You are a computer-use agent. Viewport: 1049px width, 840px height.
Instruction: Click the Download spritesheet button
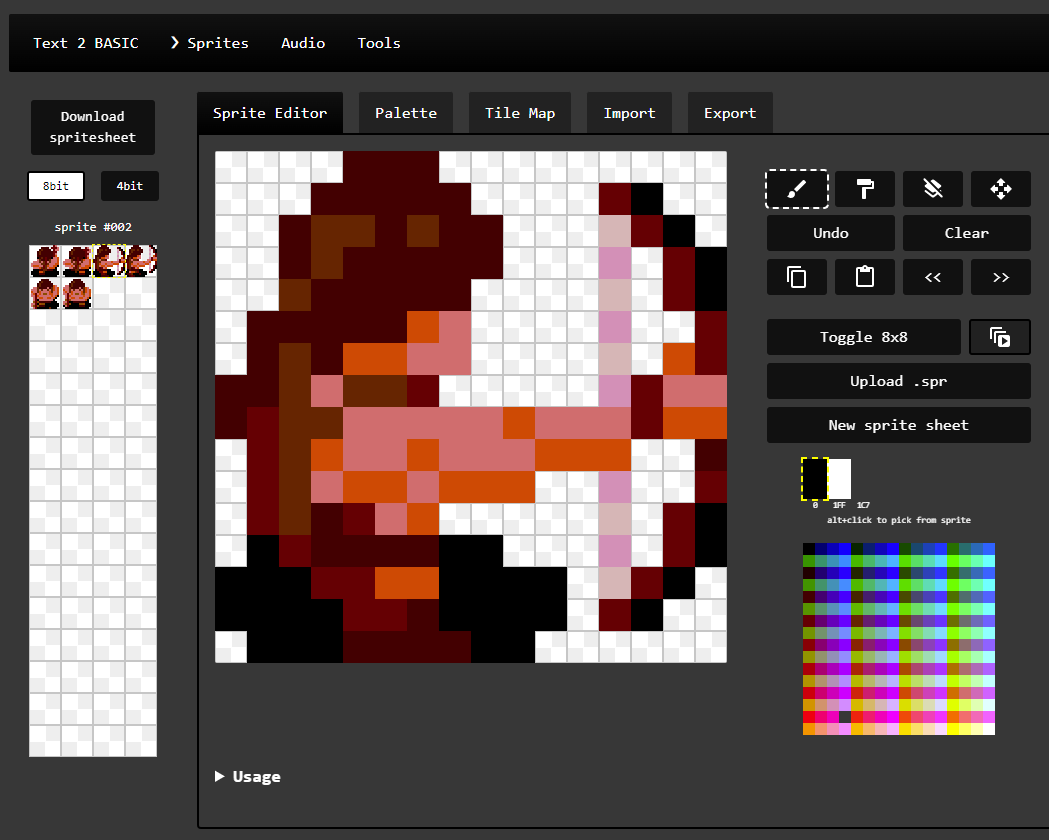tap(93, 127)
